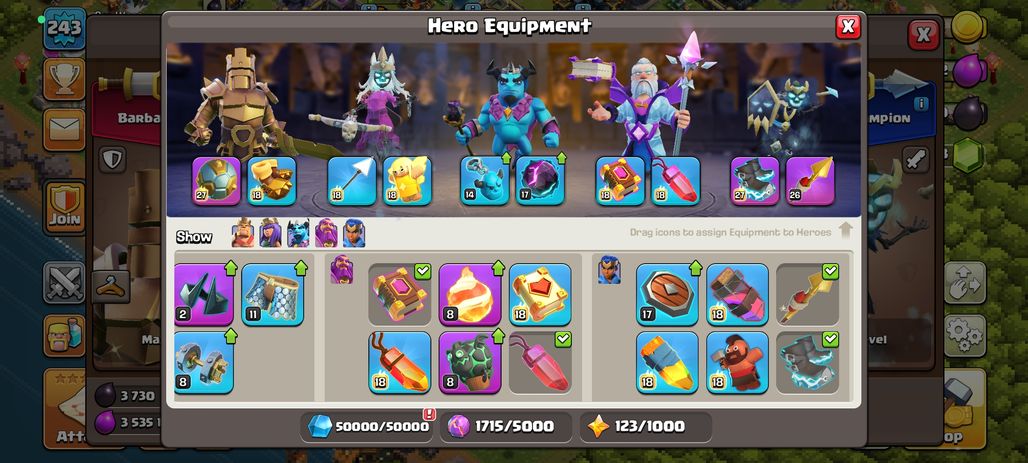
Task: Open the Minion Prince's equipped Dark Orb slot
Action: [x=540, y=181]
